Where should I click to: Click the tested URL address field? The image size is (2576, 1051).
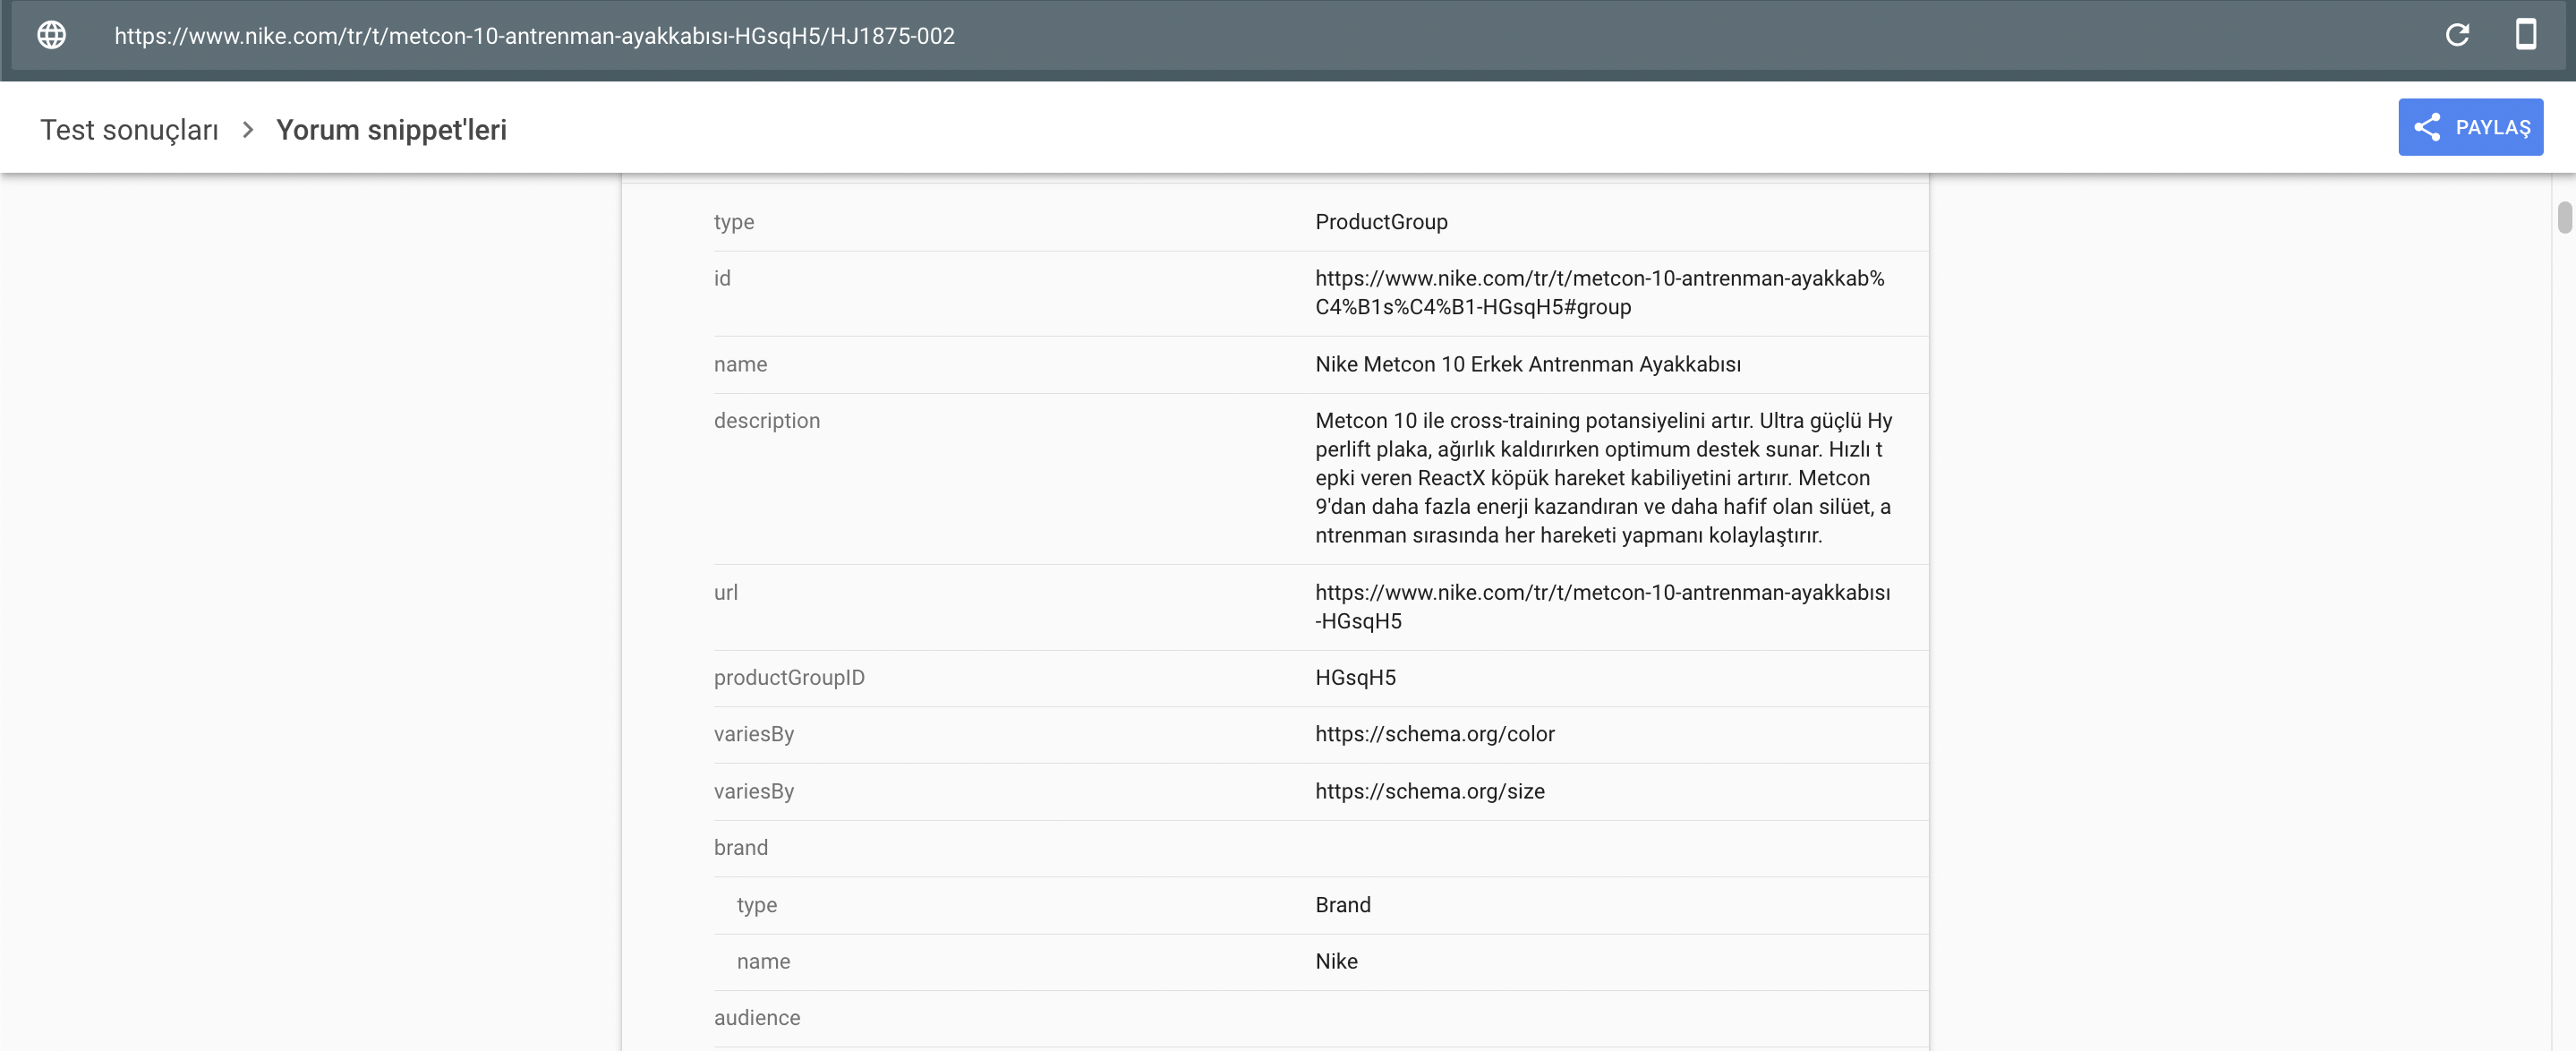click(534, 36)
